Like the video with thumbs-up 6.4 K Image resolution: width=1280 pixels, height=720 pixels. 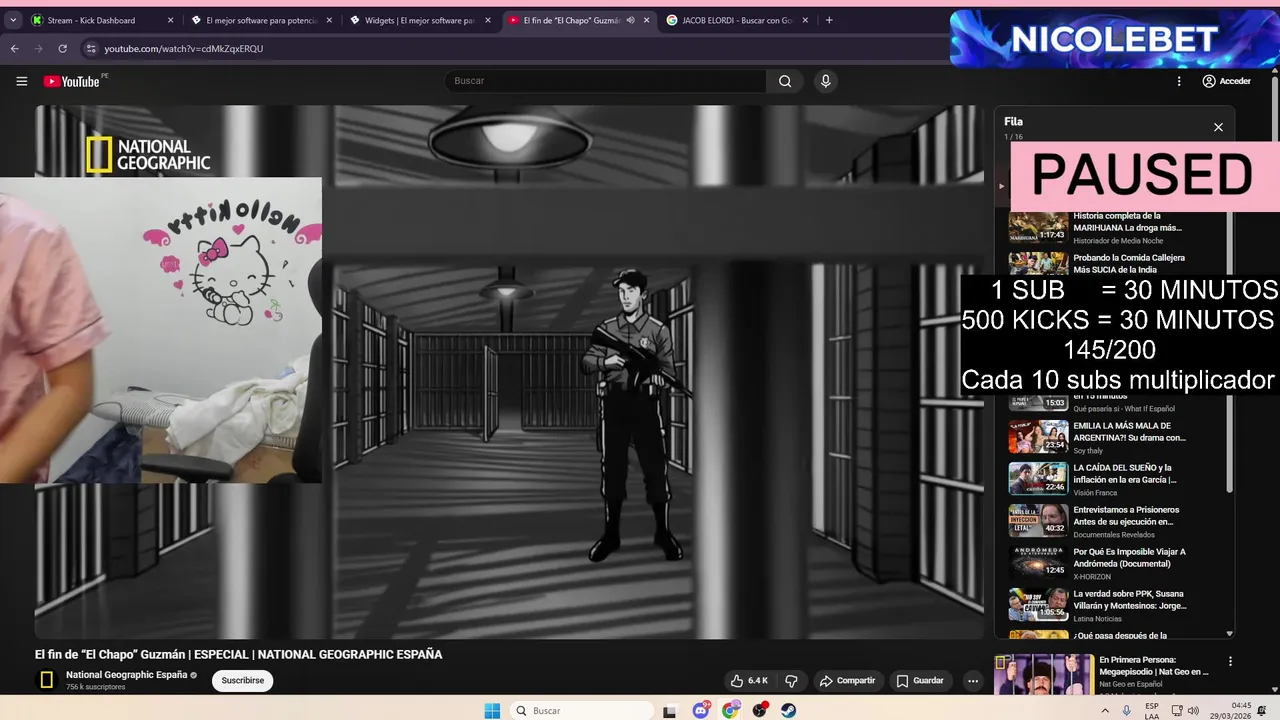[749, 681]
